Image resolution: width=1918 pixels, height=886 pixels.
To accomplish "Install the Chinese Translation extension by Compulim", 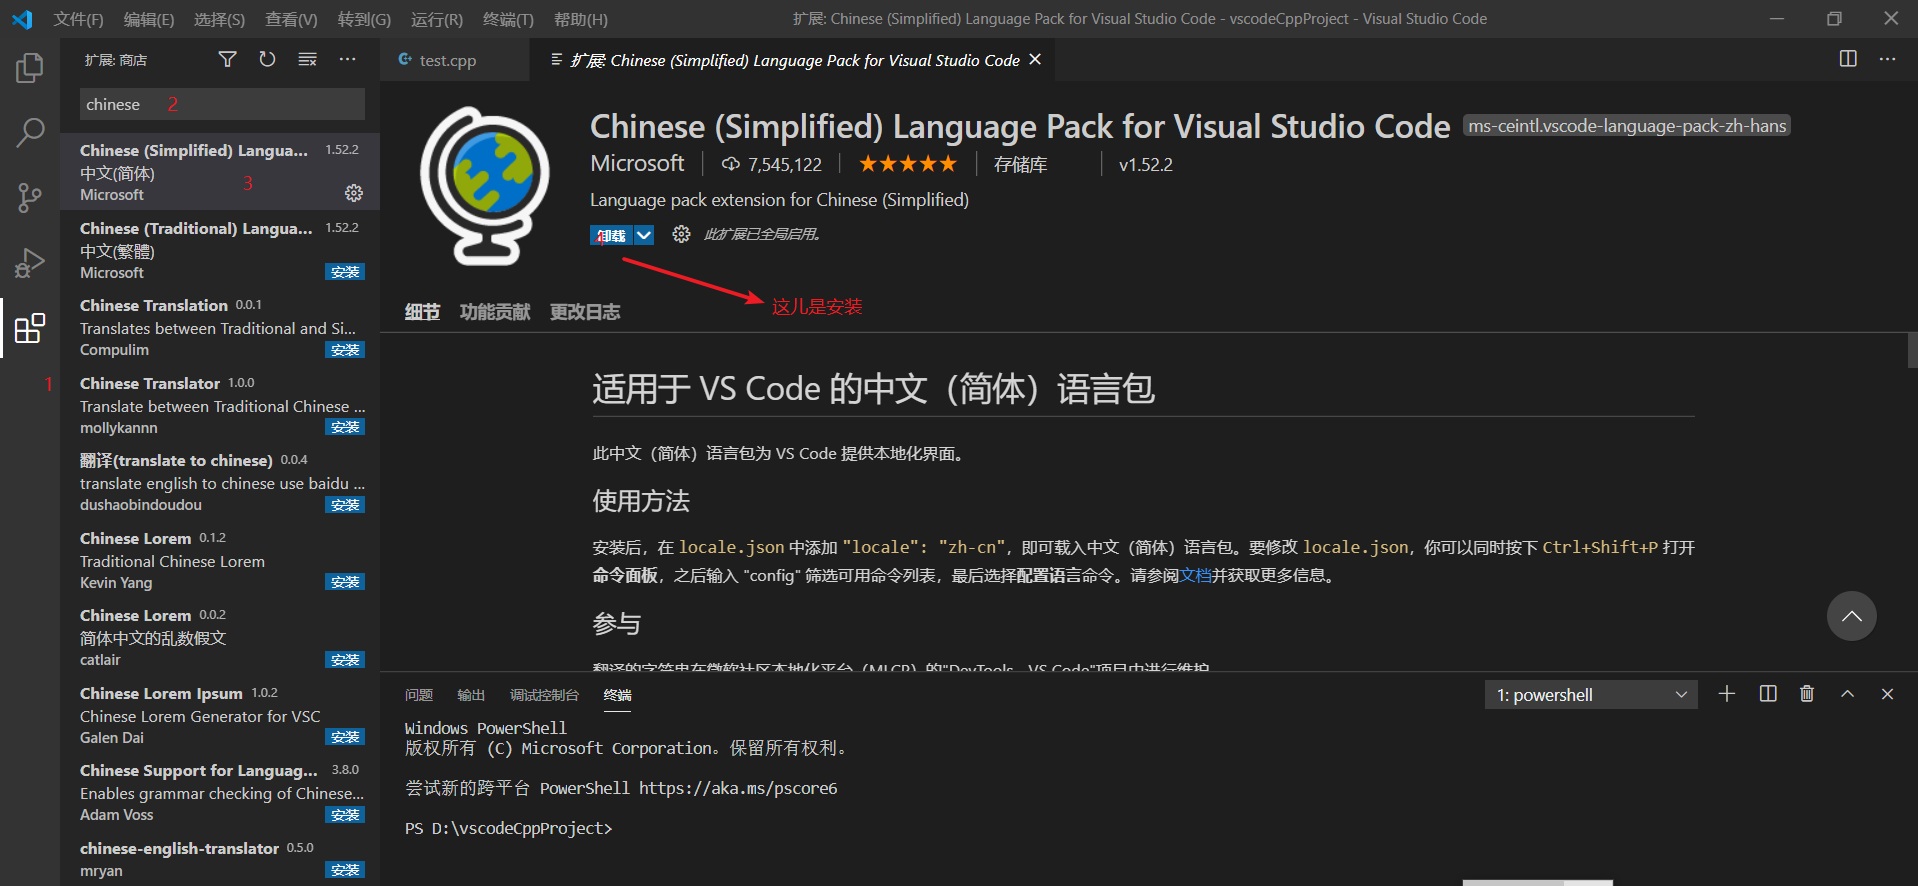I will 345,350.
